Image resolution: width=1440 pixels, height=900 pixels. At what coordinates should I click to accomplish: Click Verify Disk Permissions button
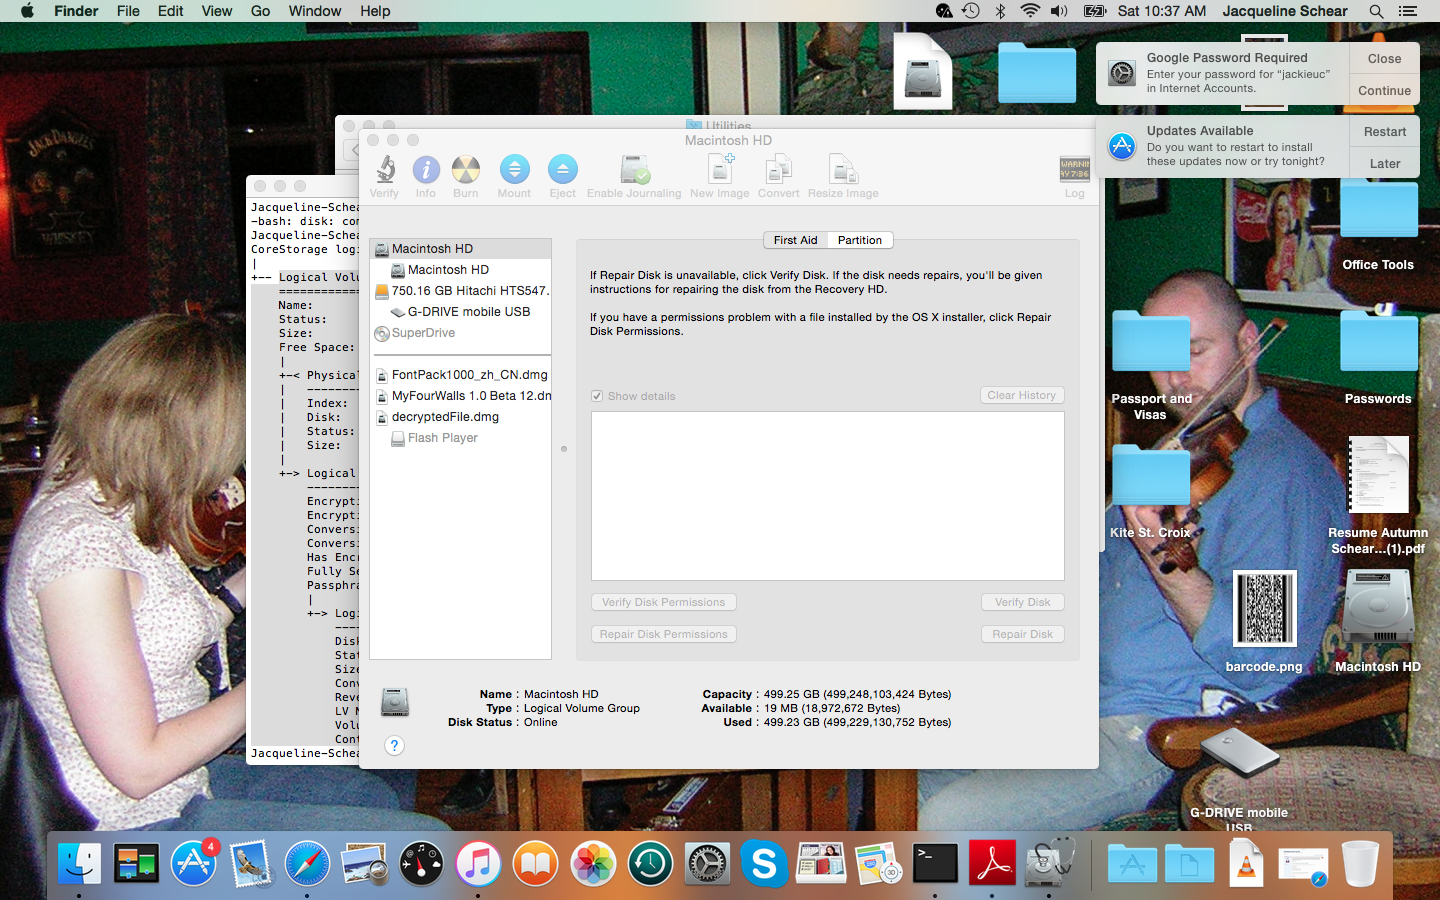664,602
